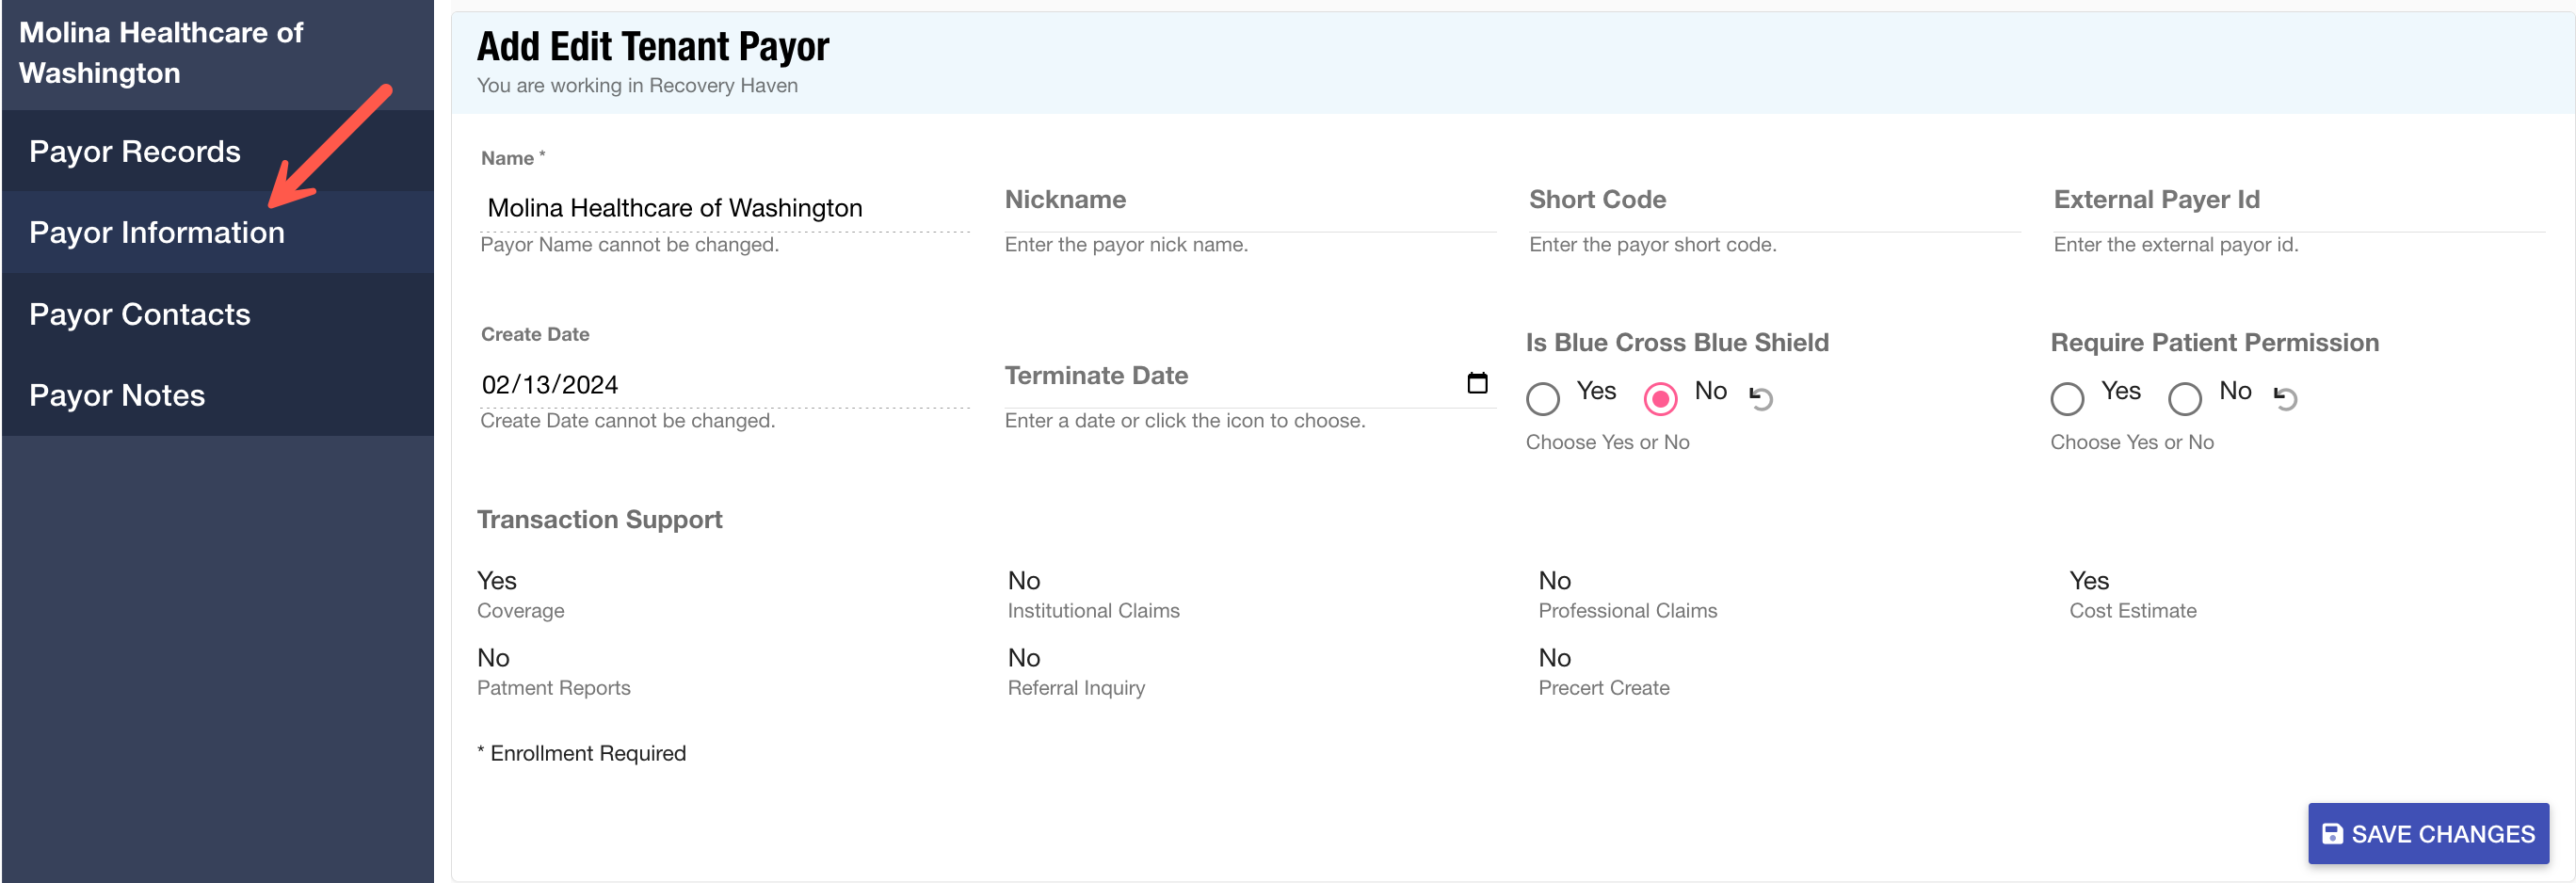Image resolution: width=2576 pixels, height=883 pixels.
Task: Click the Create Date field
Action: 724,385
